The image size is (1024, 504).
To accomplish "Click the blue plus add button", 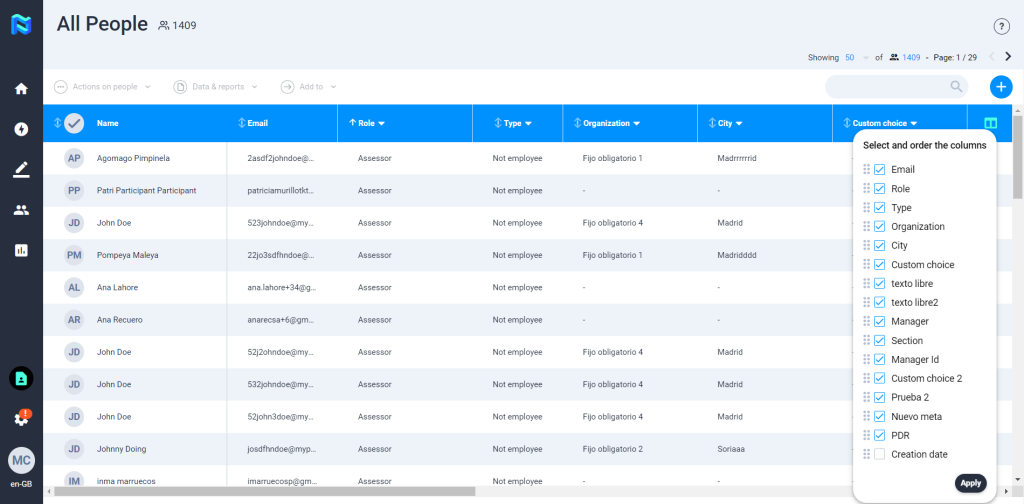I will [1001, 87].
